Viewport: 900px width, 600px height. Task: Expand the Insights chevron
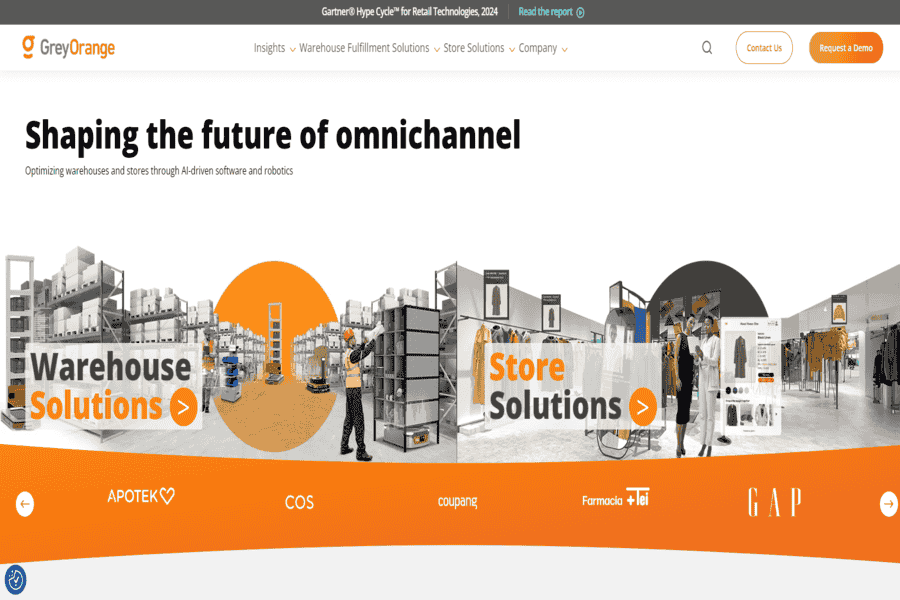tap(293, 50)
